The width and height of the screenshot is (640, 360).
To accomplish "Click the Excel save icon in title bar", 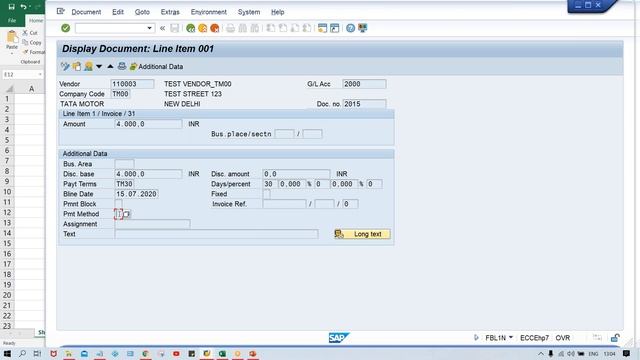I will coord(11,6).
